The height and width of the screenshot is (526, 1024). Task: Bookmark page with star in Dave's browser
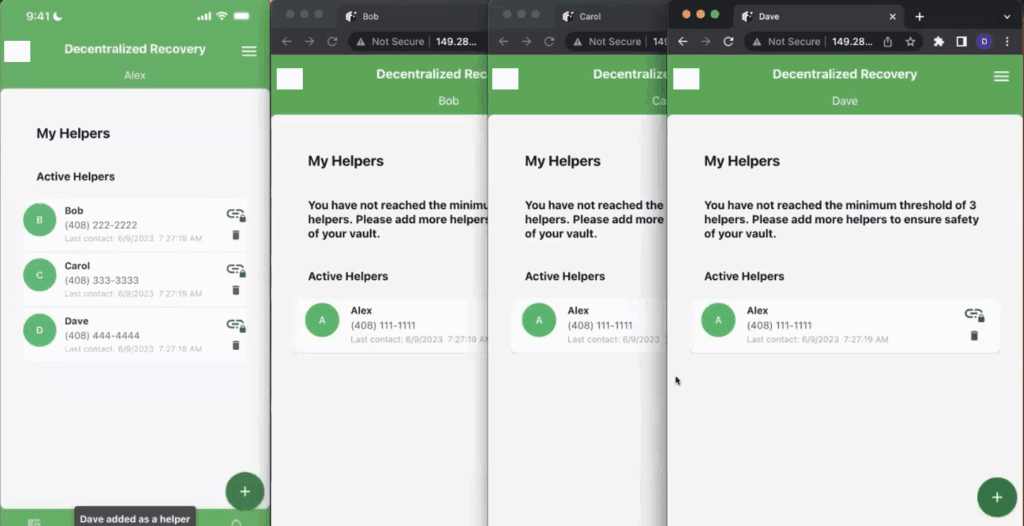tap(910, 42)
